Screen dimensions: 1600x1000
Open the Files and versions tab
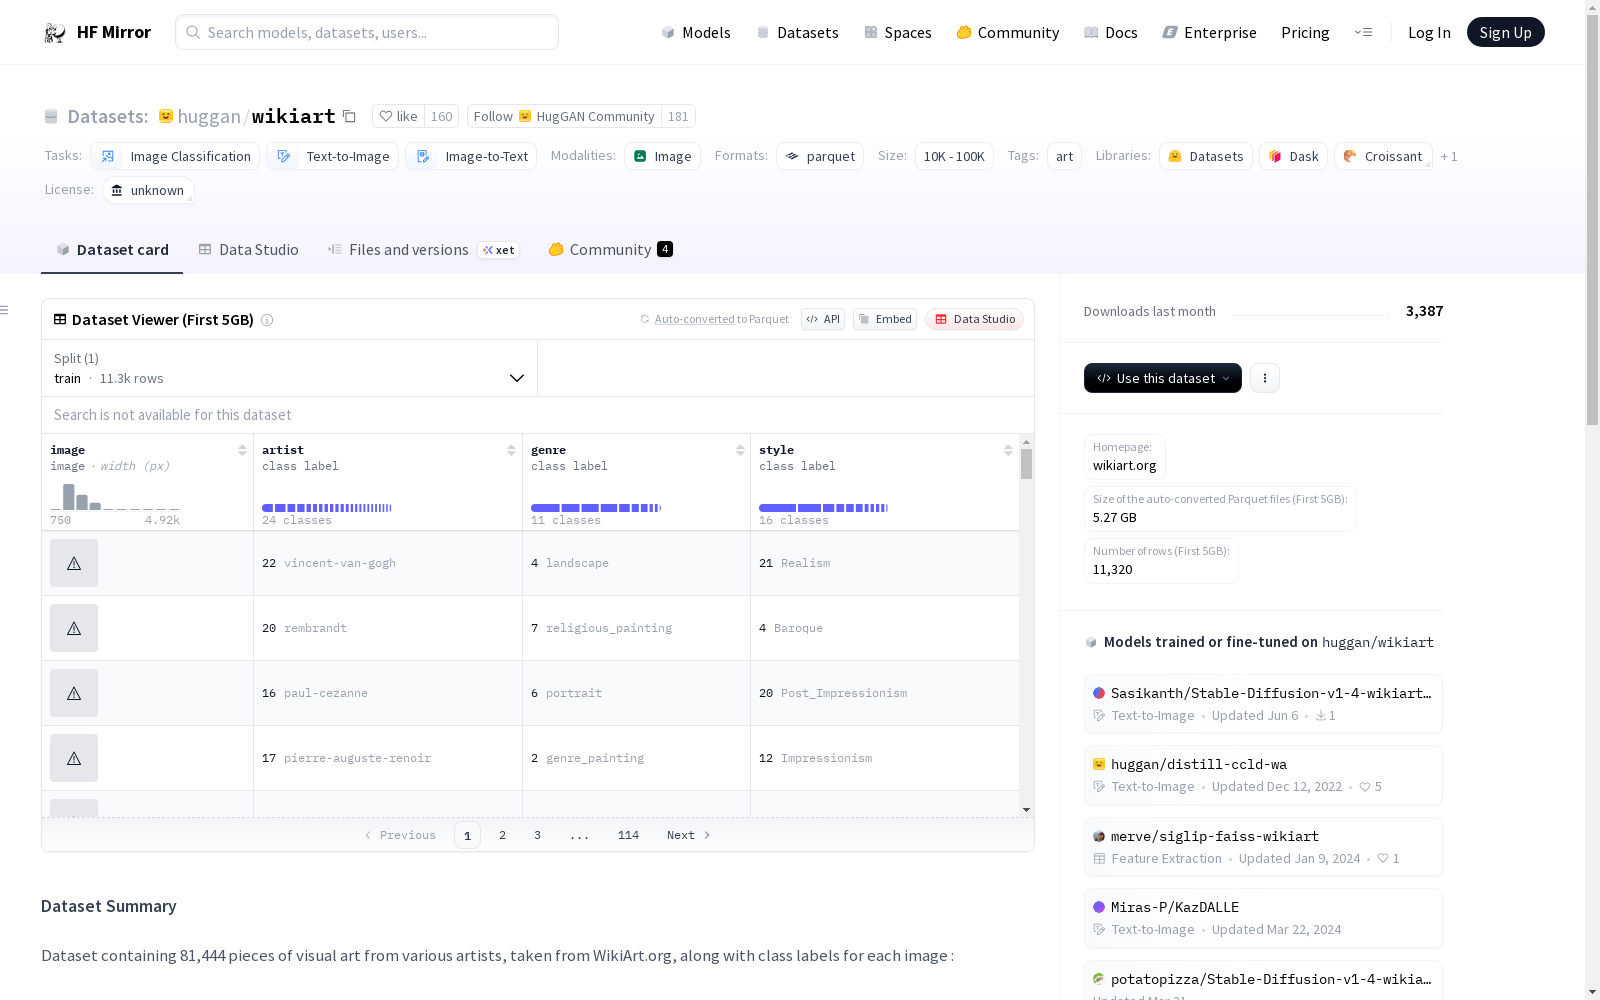point(423,250)
